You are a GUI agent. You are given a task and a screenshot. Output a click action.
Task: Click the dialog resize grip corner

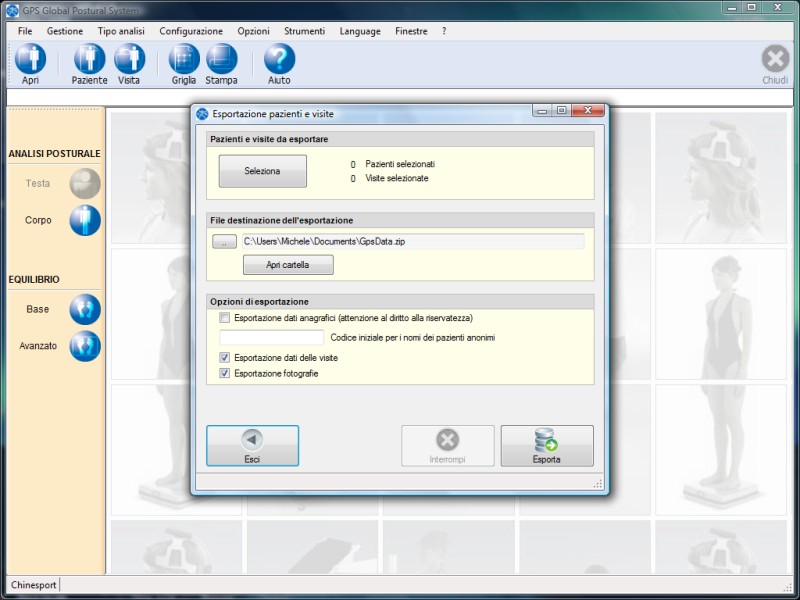coord(597,483)
